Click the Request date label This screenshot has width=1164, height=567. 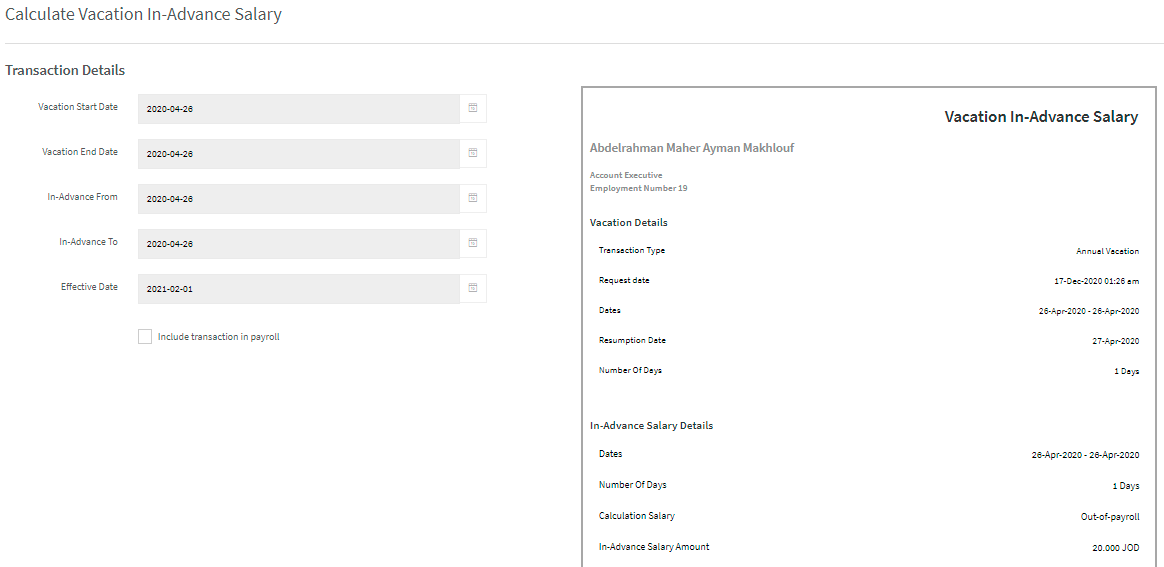tap(624, 280)
